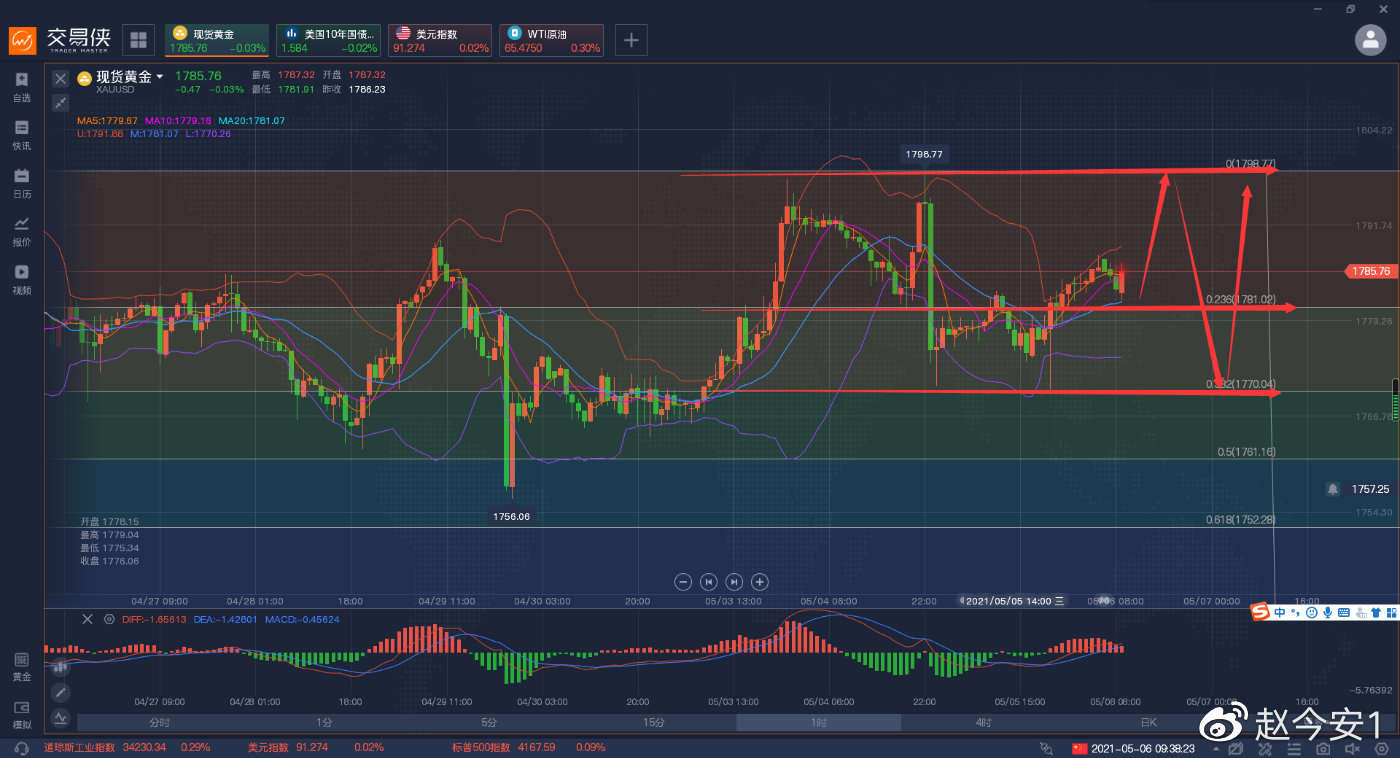
Task: Click the DIFF value label in MACD panel
Action: (153, 619)
